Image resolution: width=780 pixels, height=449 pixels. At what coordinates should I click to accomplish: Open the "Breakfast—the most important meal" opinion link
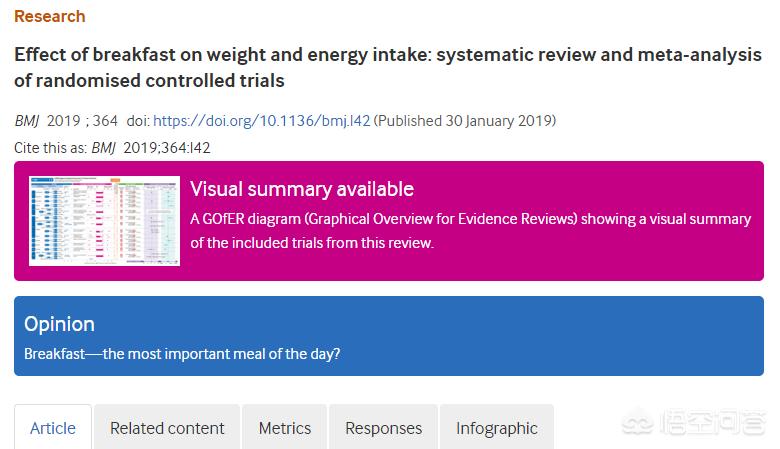(x=182, y=354)
